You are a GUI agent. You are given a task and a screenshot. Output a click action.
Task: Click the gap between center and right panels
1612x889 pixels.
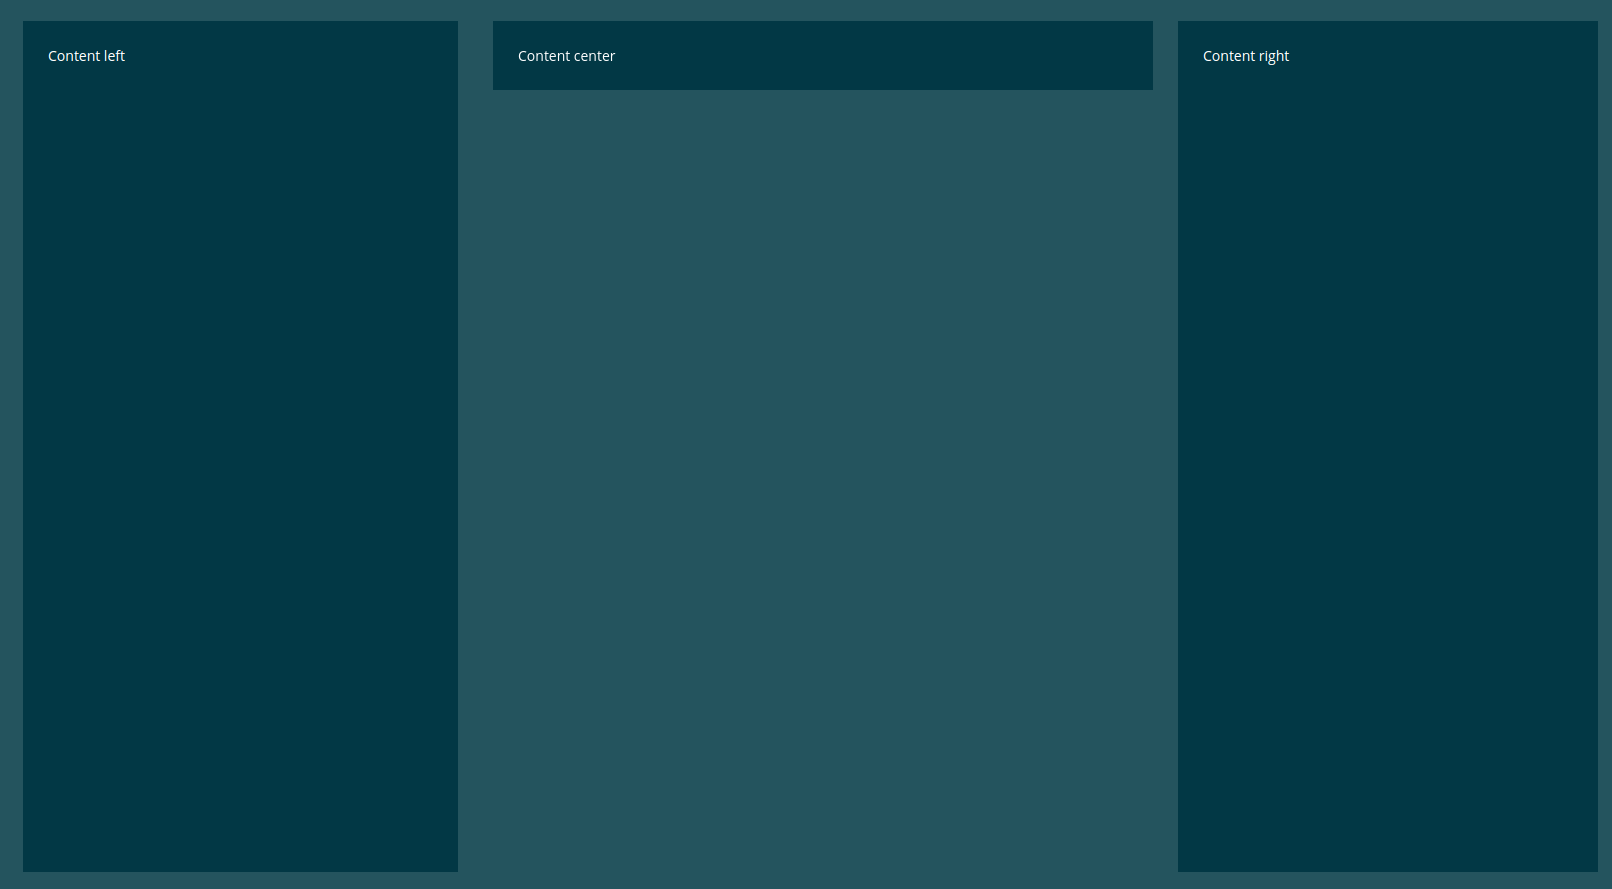click(x=1165, y=446)
